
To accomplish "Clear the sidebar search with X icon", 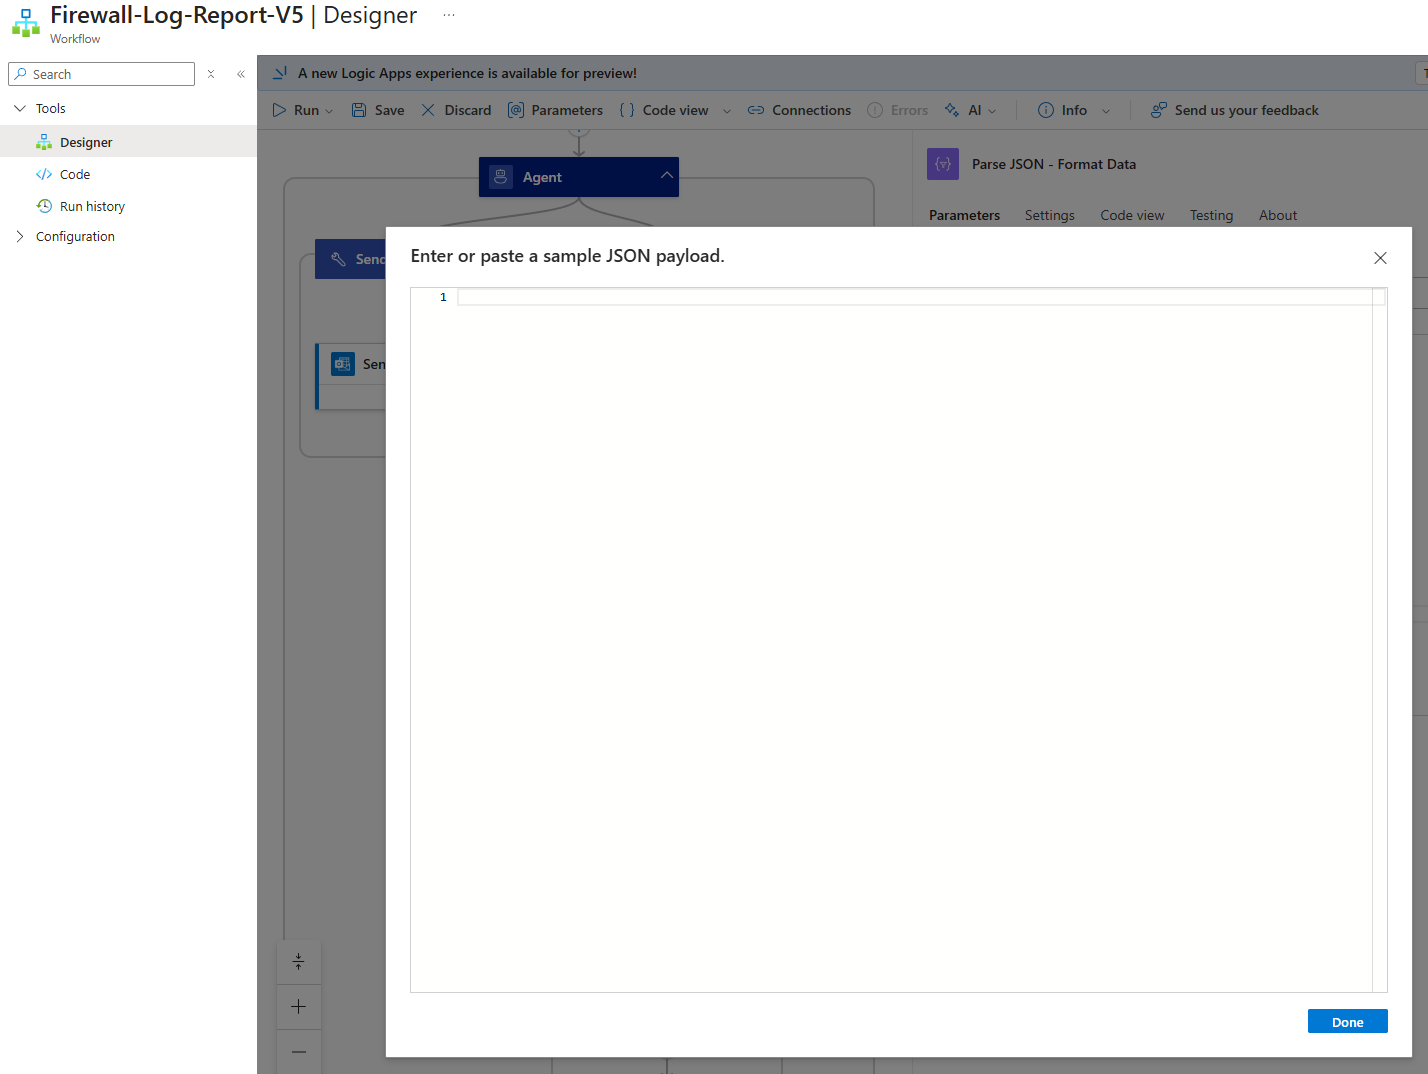I will (211, 74).
